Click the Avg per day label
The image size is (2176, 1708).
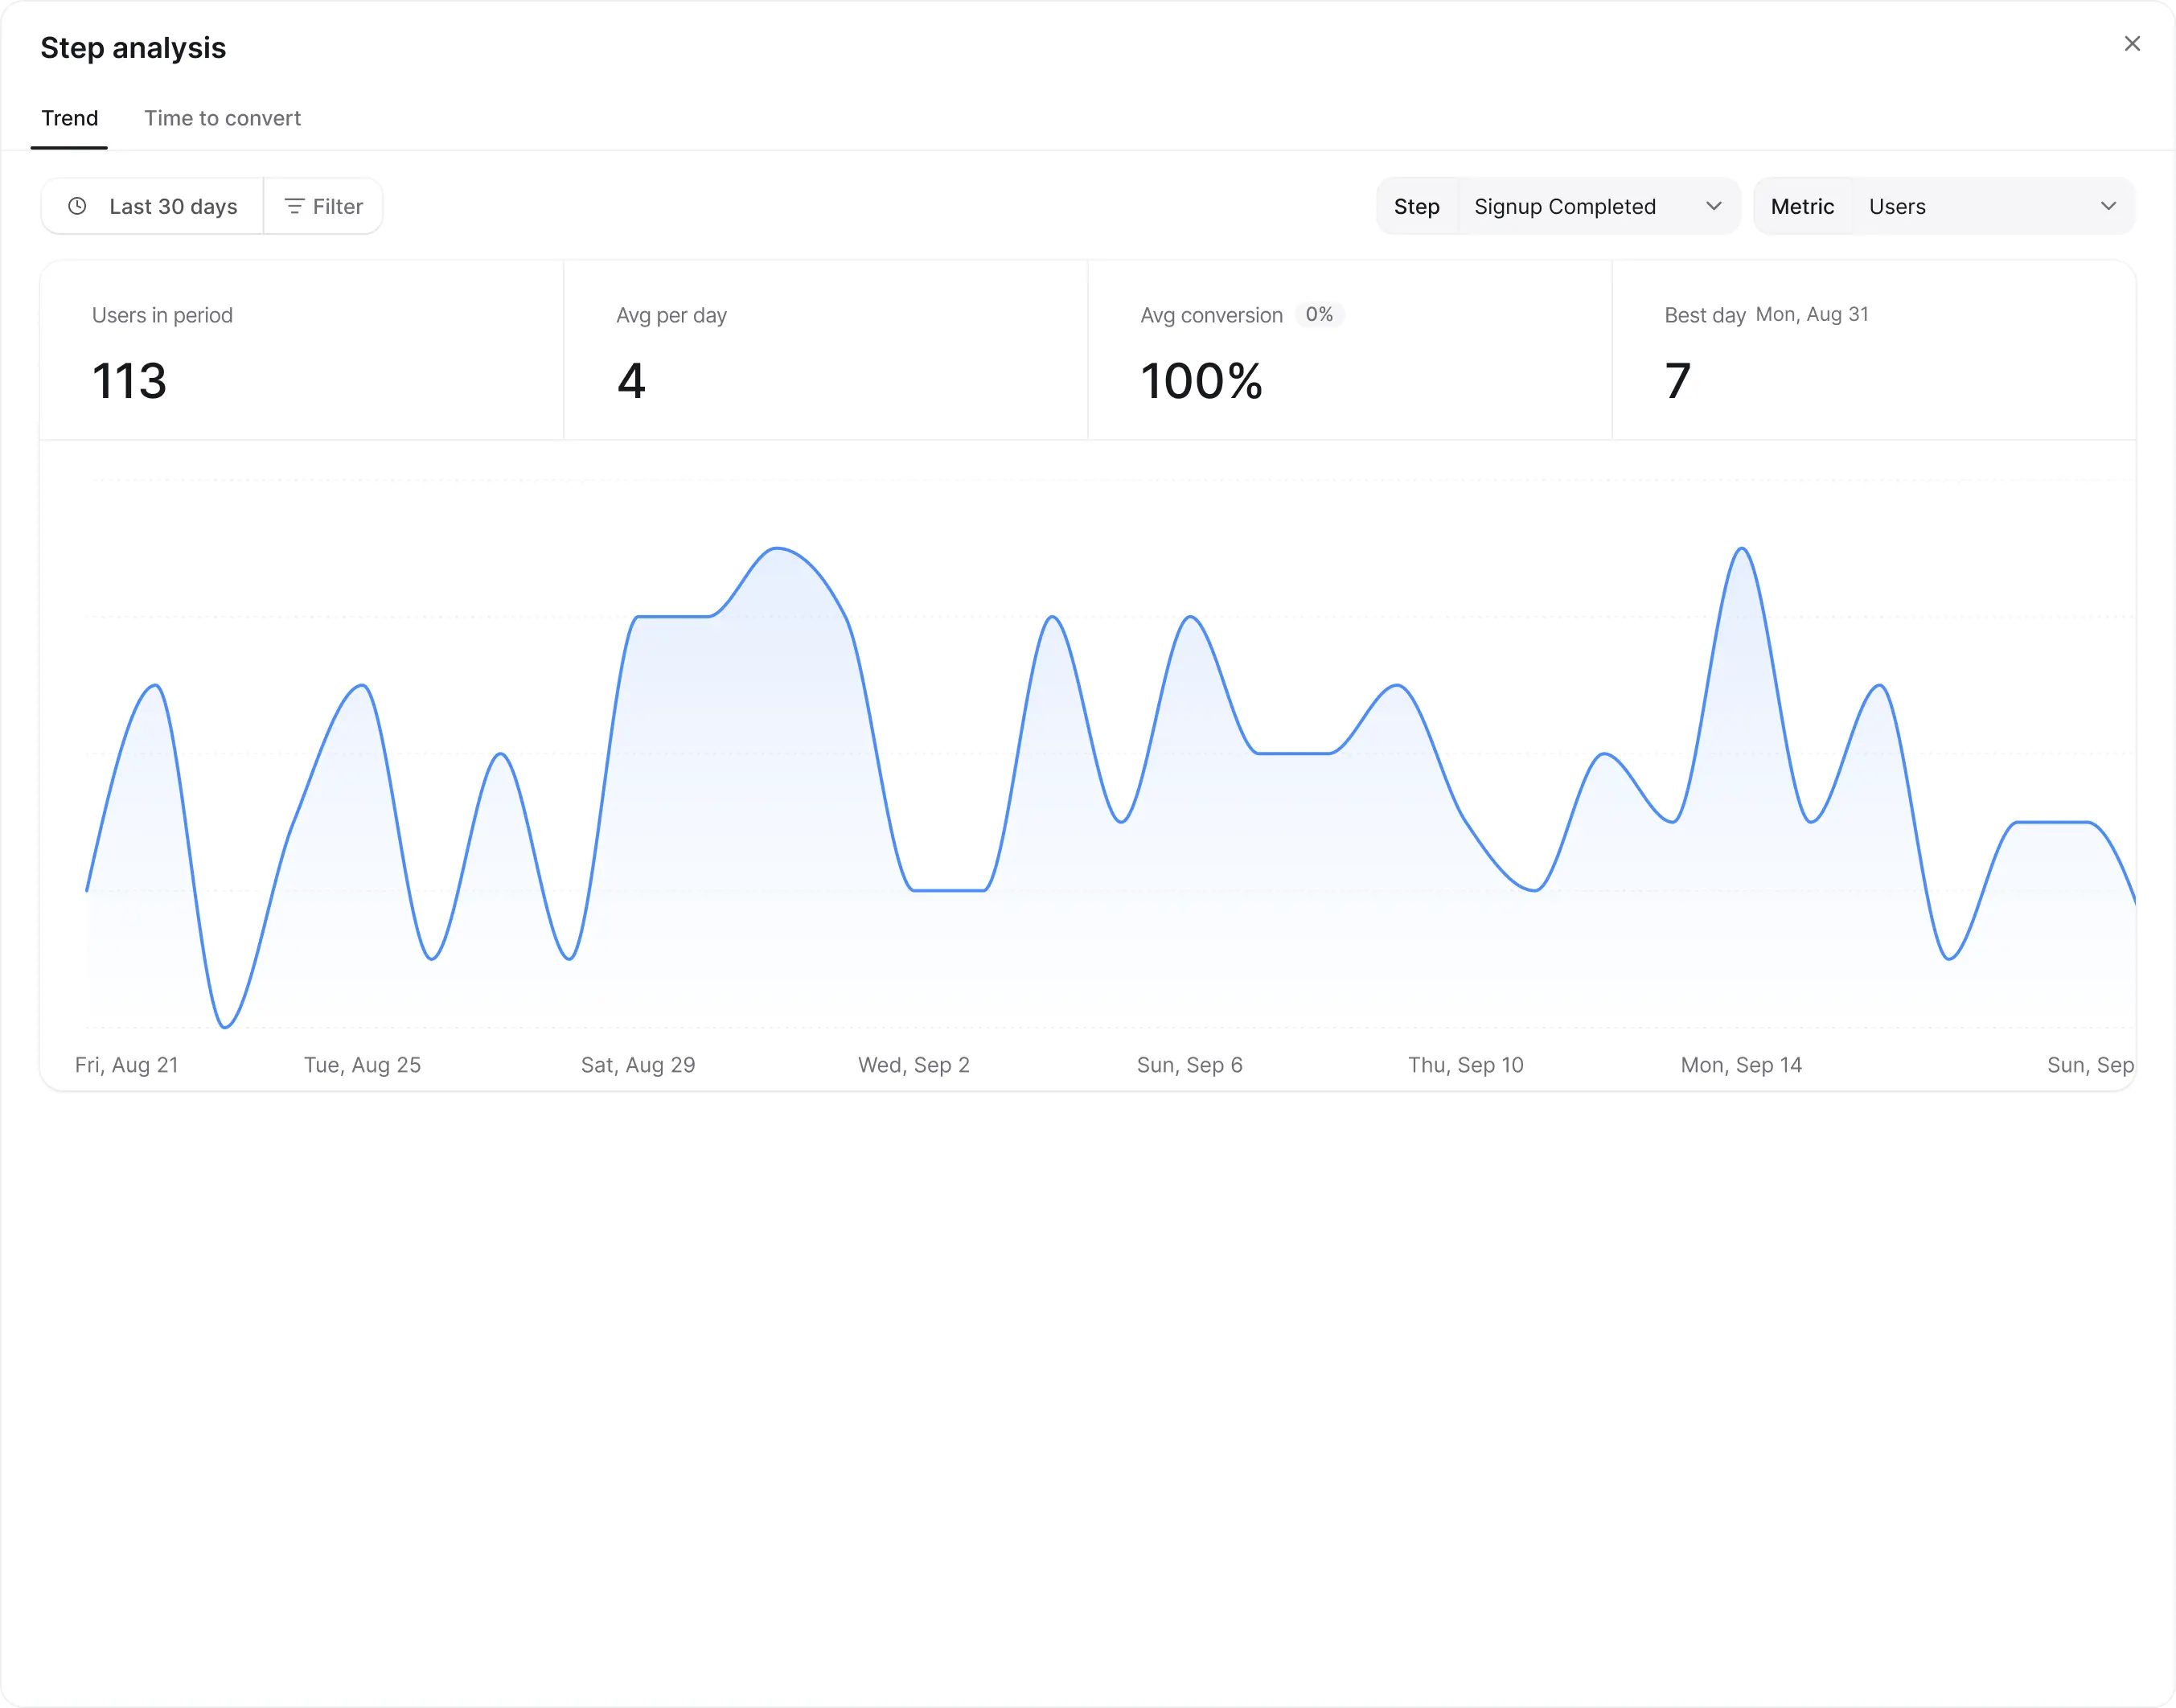click(x=671, y=315)
